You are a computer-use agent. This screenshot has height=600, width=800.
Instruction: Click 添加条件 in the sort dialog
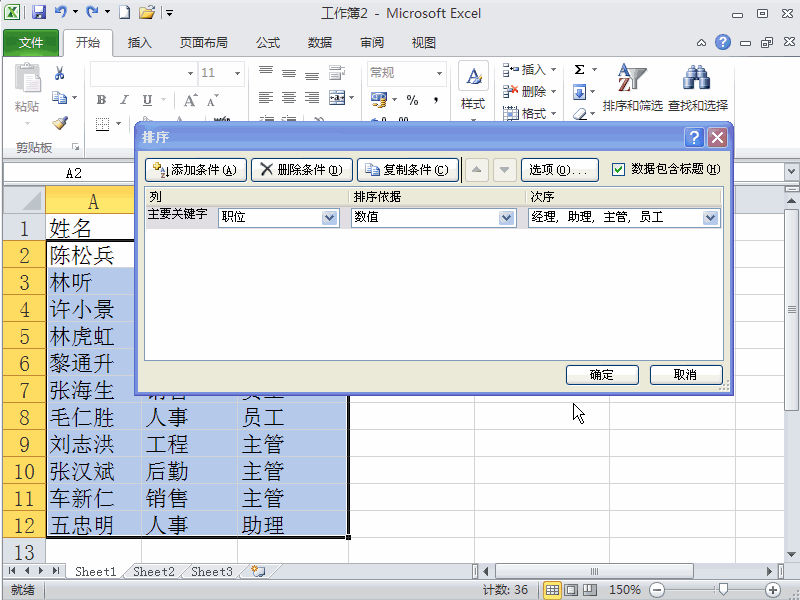(196, 170)
